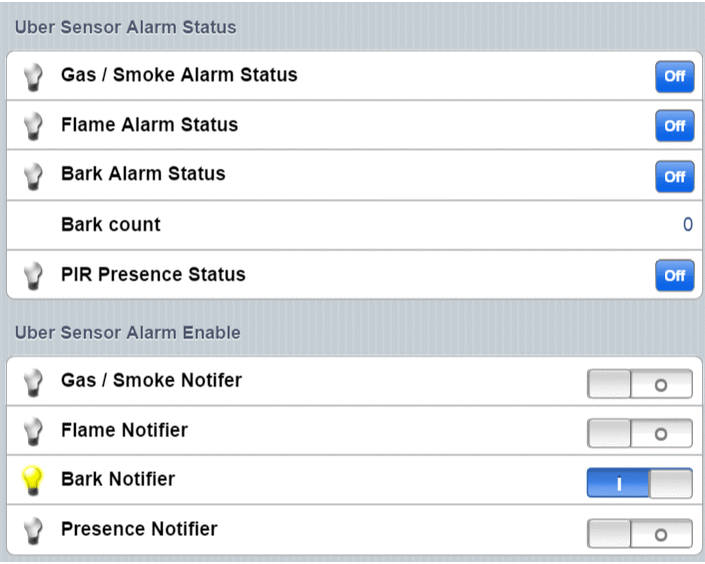Turn on the Flame Notifier switch

tap(640, 434)
